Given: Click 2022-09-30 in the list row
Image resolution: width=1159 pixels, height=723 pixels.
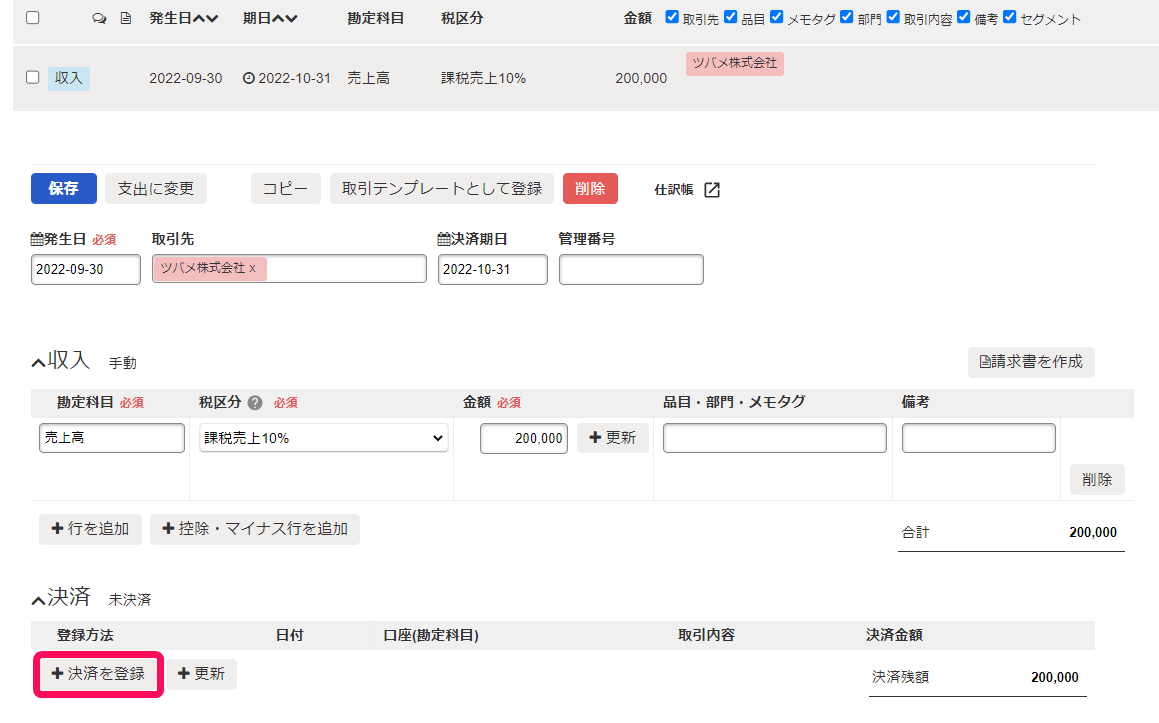Looking at the screenshot, I should click(x=186, y=78).
